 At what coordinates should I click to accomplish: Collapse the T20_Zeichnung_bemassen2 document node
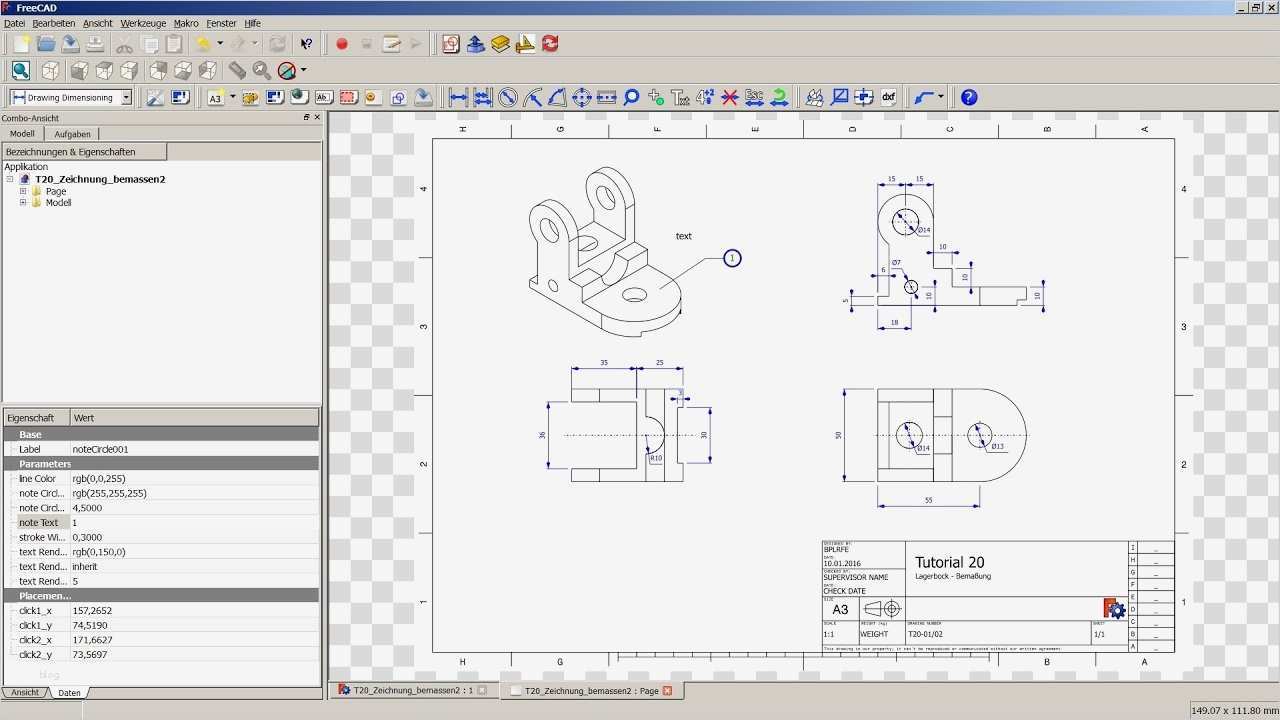[10, 180]
